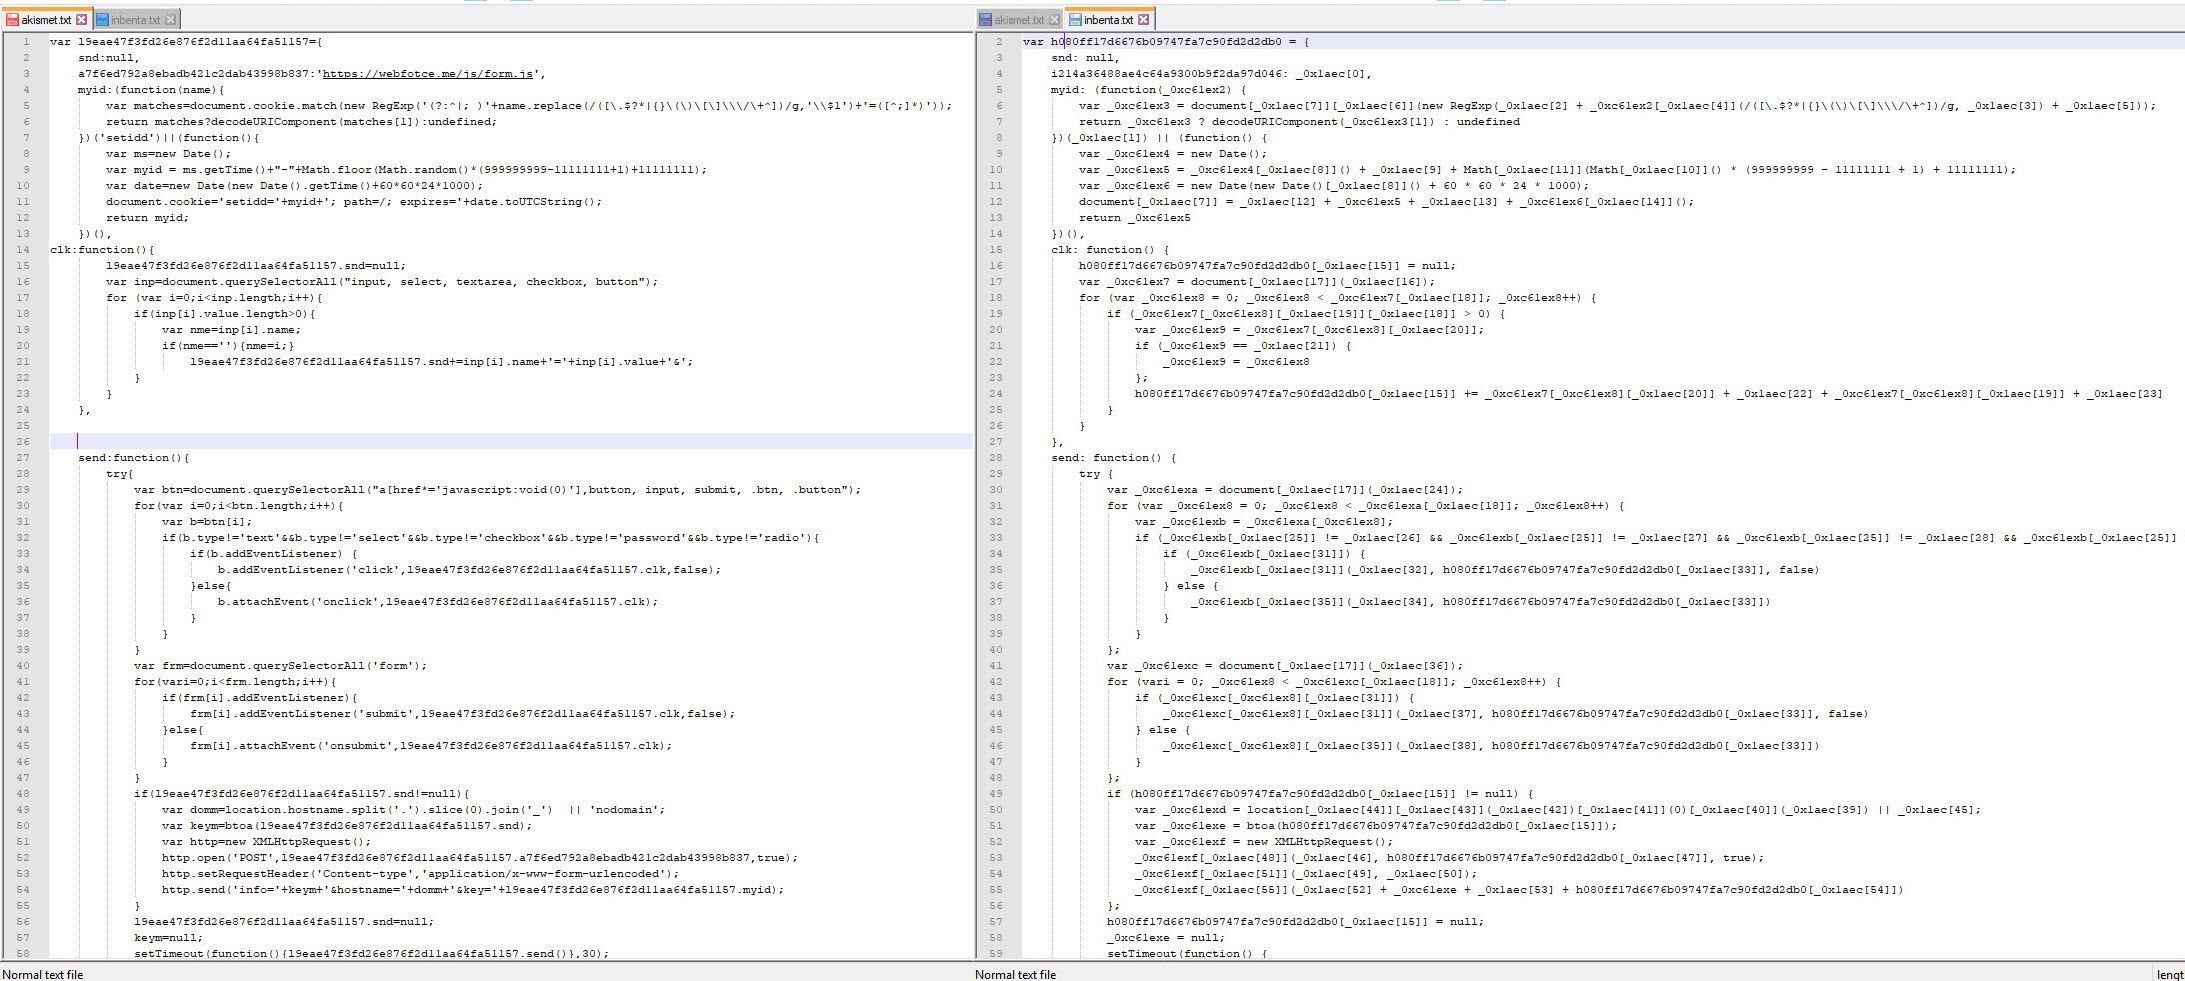Click line number 1 in left pane margin
Screen dimensions: 2185x981
pos(26,42)
